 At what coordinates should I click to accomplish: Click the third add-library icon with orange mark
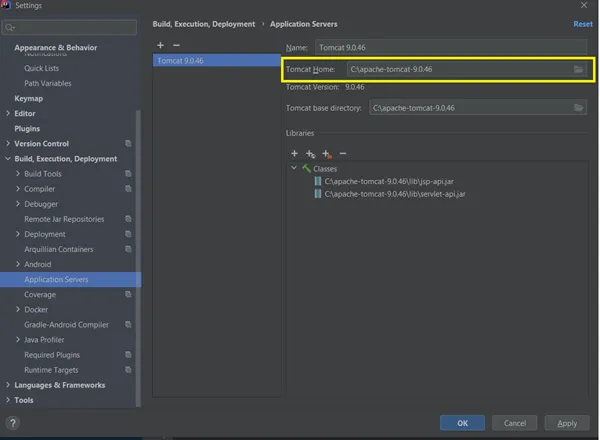click(x=327, y=154)
